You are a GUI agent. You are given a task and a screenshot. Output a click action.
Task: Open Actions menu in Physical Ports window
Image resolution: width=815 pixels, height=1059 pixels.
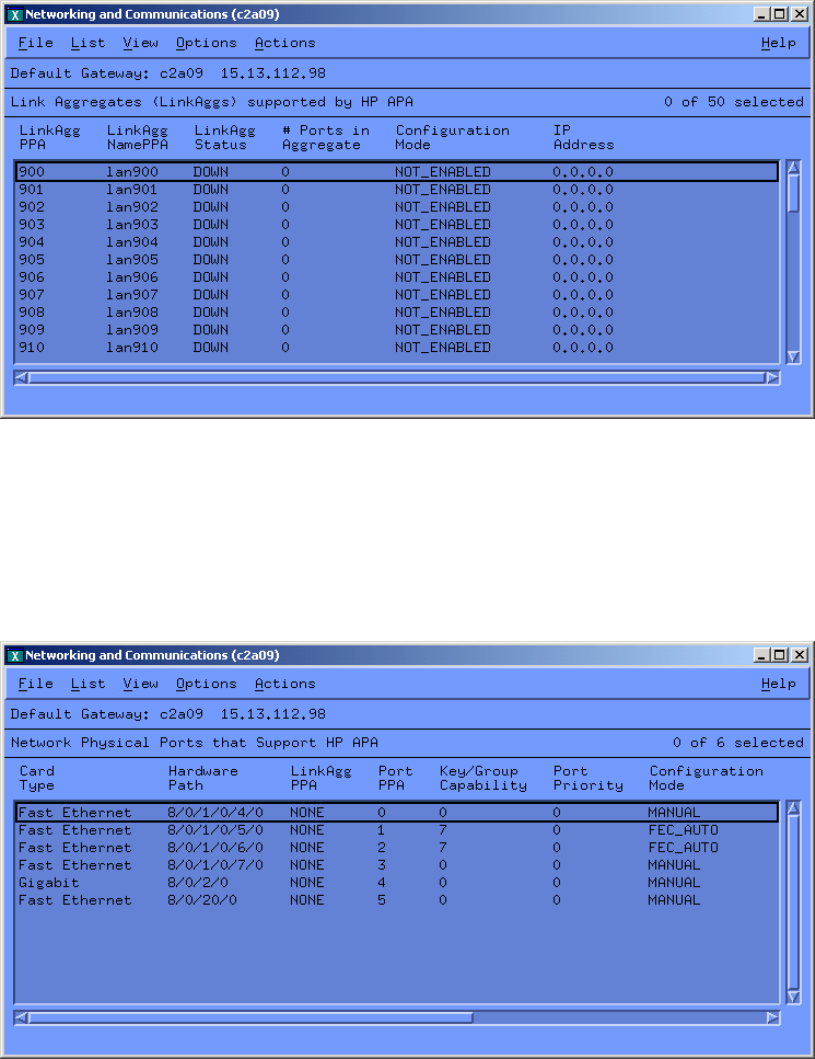click(285, 683)
